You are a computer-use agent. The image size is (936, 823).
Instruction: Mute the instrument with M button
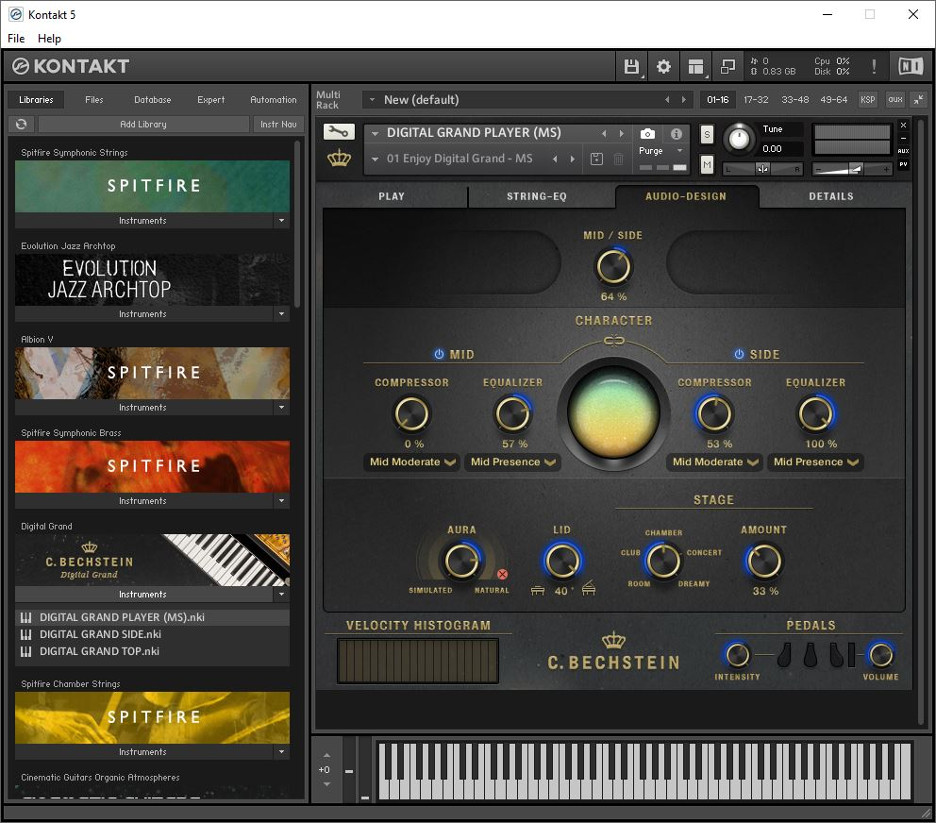(707, 164)
